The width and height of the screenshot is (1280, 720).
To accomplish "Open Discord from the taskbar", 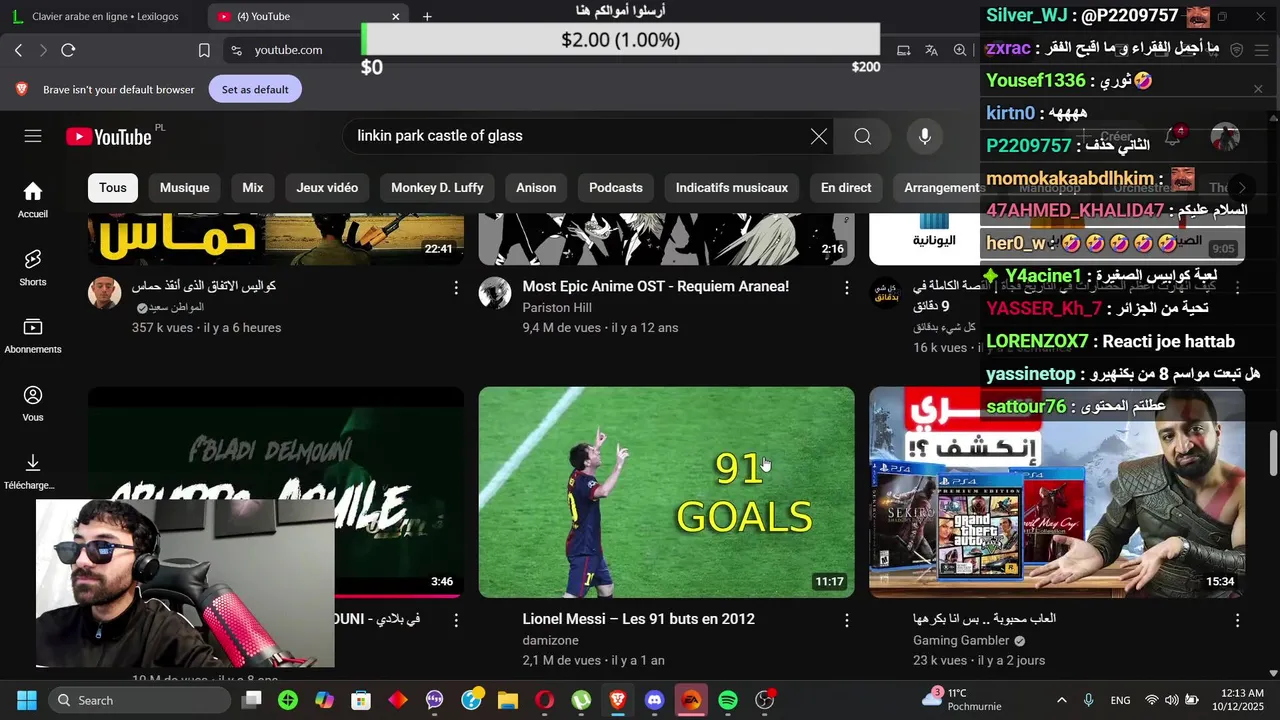I will pos(654,700).
